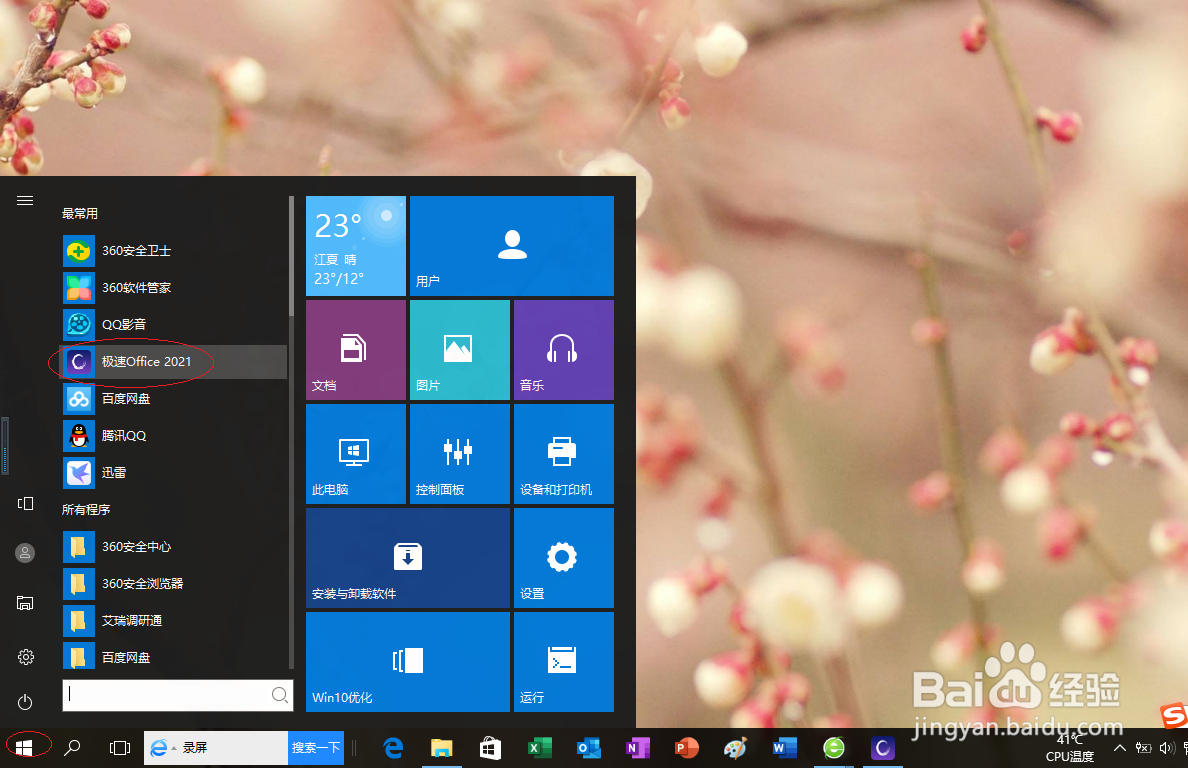Click the start menu search box
1188x768 pixels.
pos(177,695)
